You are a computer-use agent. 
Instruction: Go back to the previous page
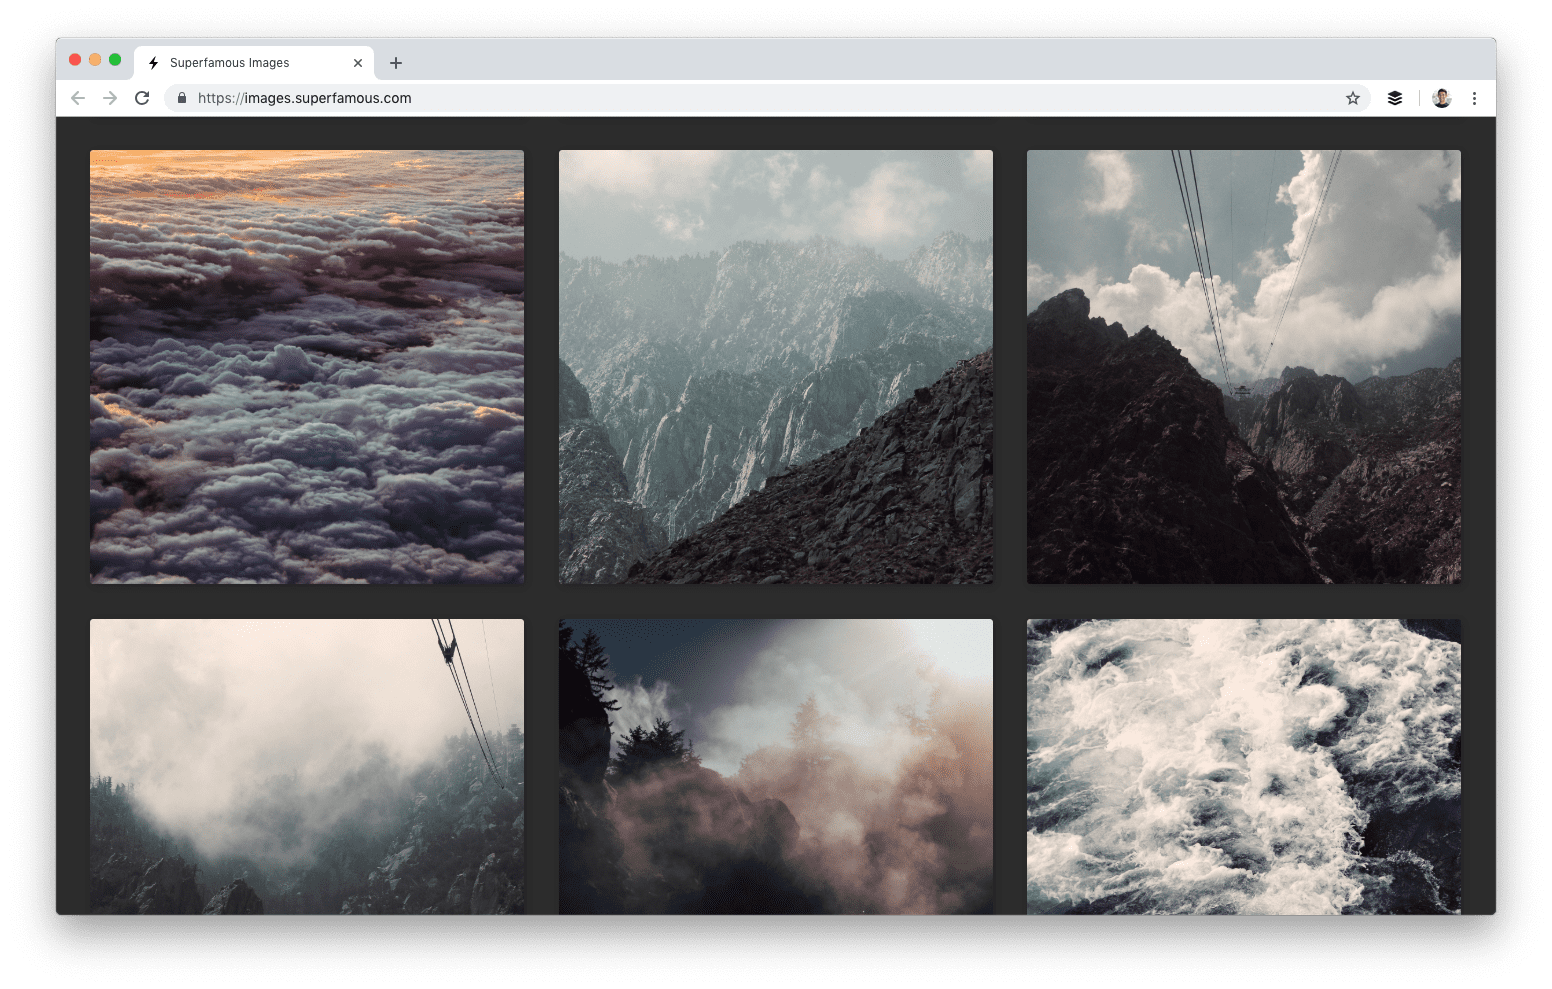tap(78, 98)
